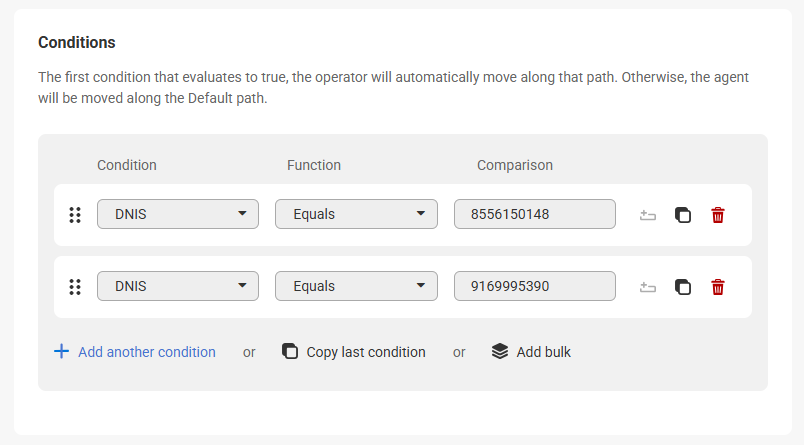Delete the 9169995390 condition
Viewport: 804px width, 445px height.
pos(718,287)
